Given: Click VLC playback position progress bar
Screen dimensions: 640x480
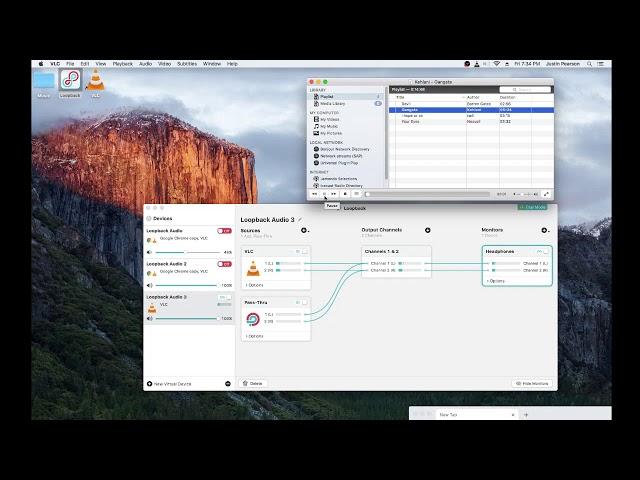Looking at the screenshot, I should click(x=427, y=194).
